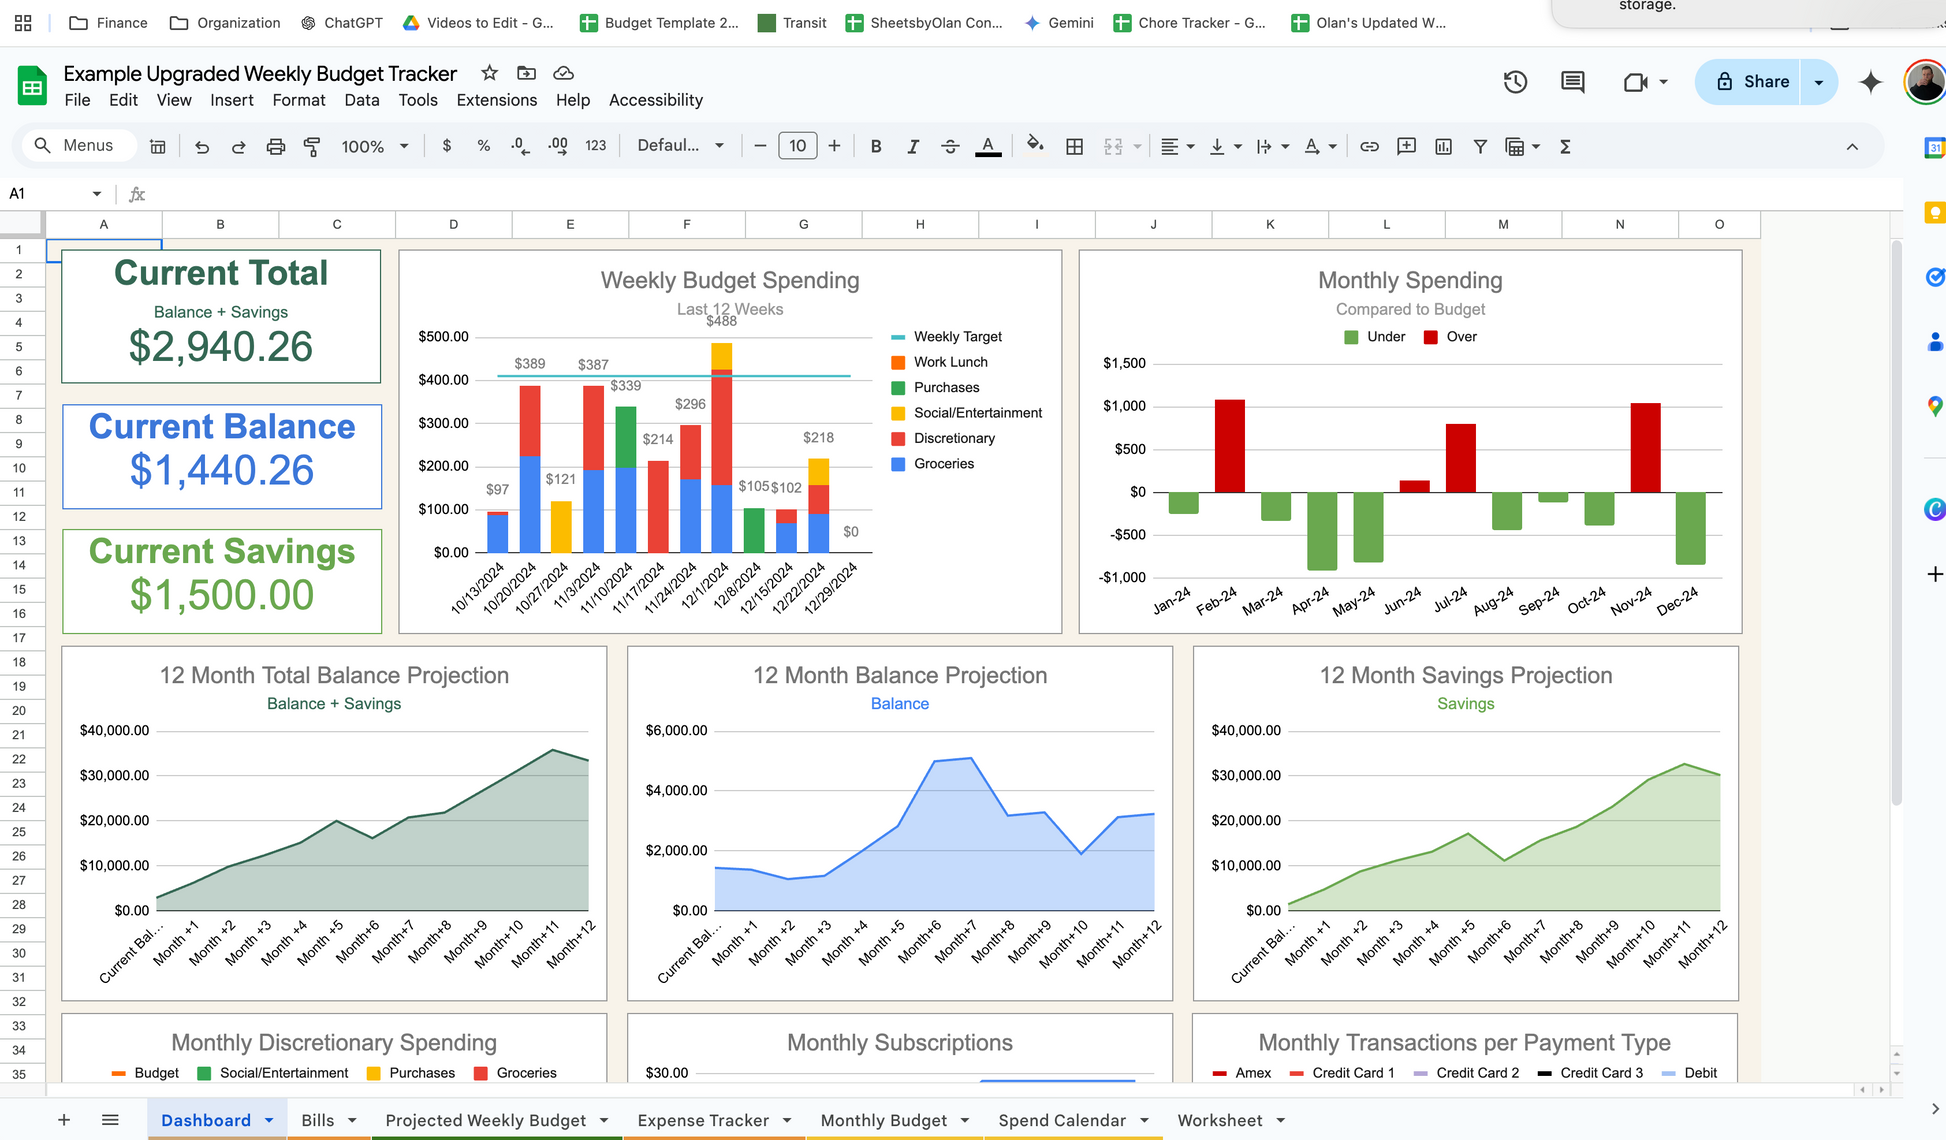Click the Share button
The image size is (1946, 1140).
click(x=1751, y=82)
